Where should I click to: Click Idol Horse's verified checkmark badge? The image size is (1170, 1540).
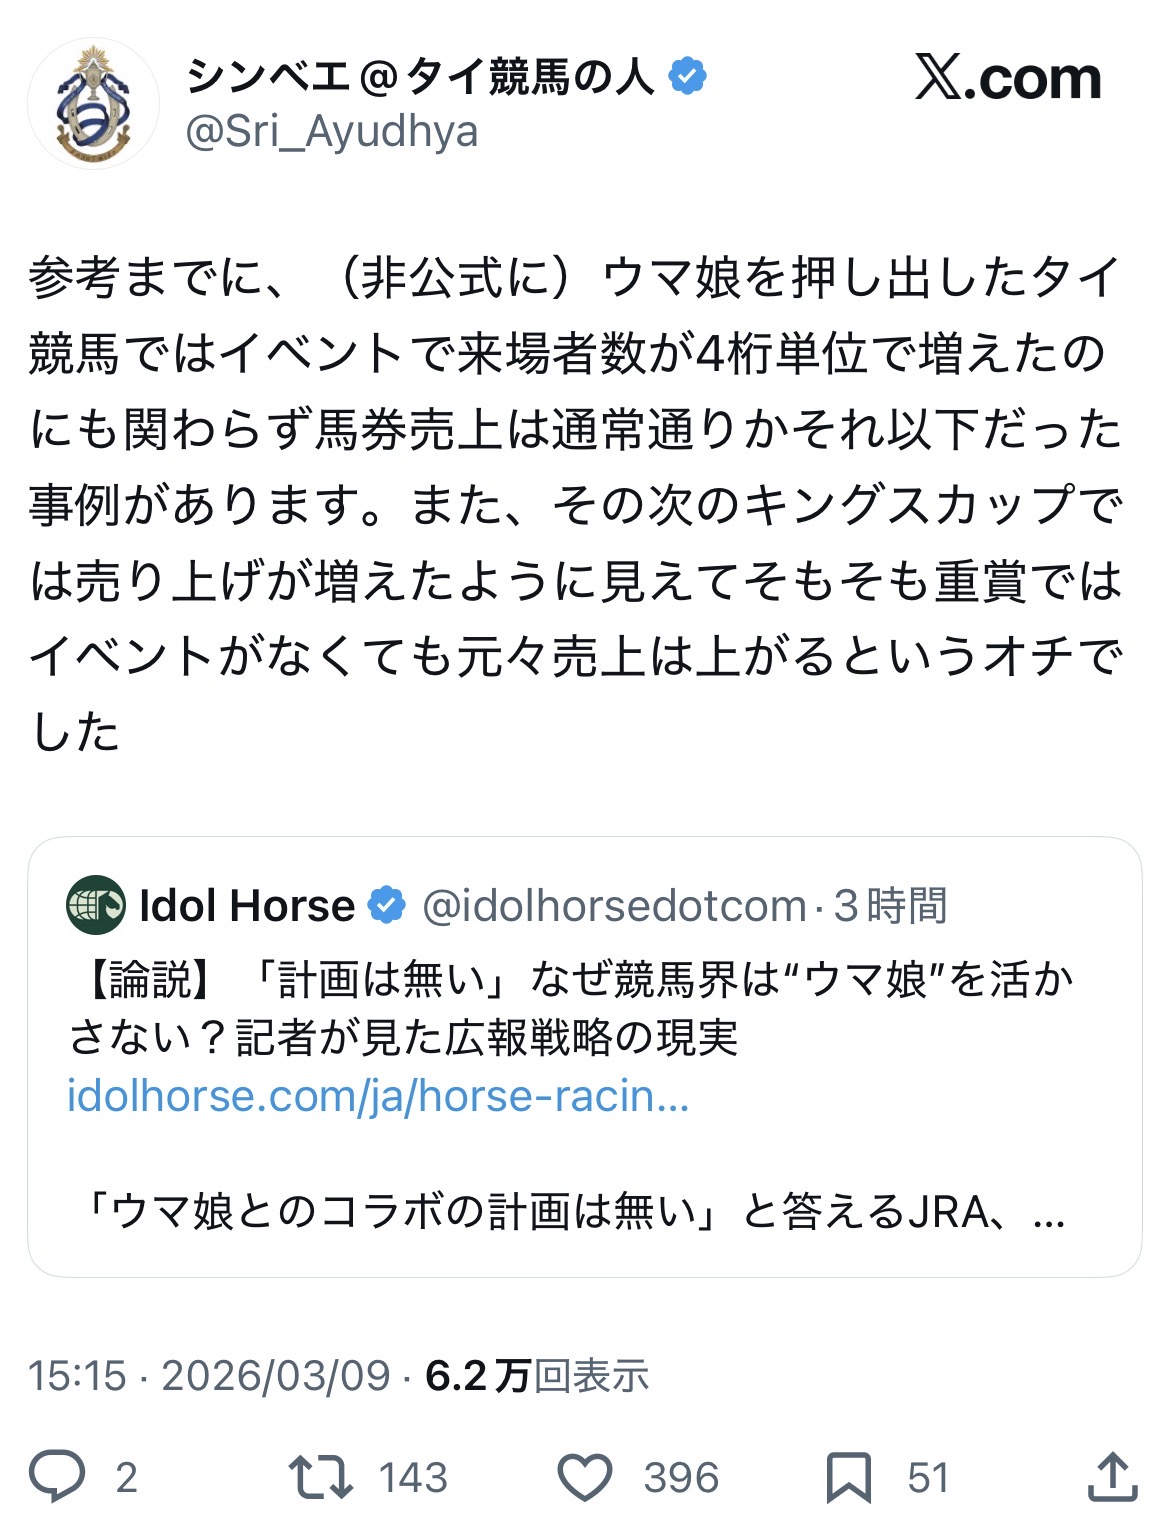(x=387, y=905)
